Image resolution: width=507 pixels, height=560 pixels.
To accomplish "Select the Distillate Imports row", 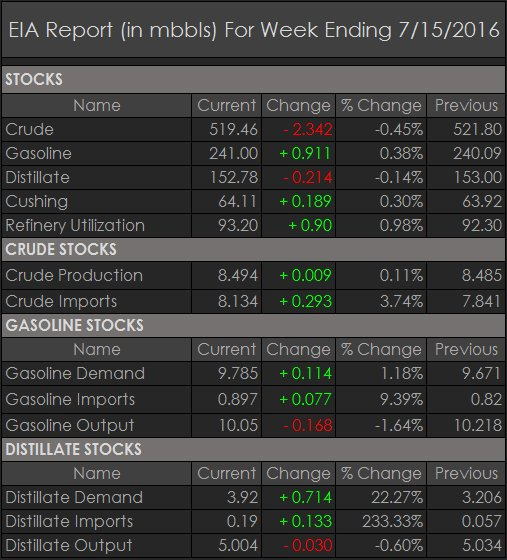I will (x=254, y=521).
